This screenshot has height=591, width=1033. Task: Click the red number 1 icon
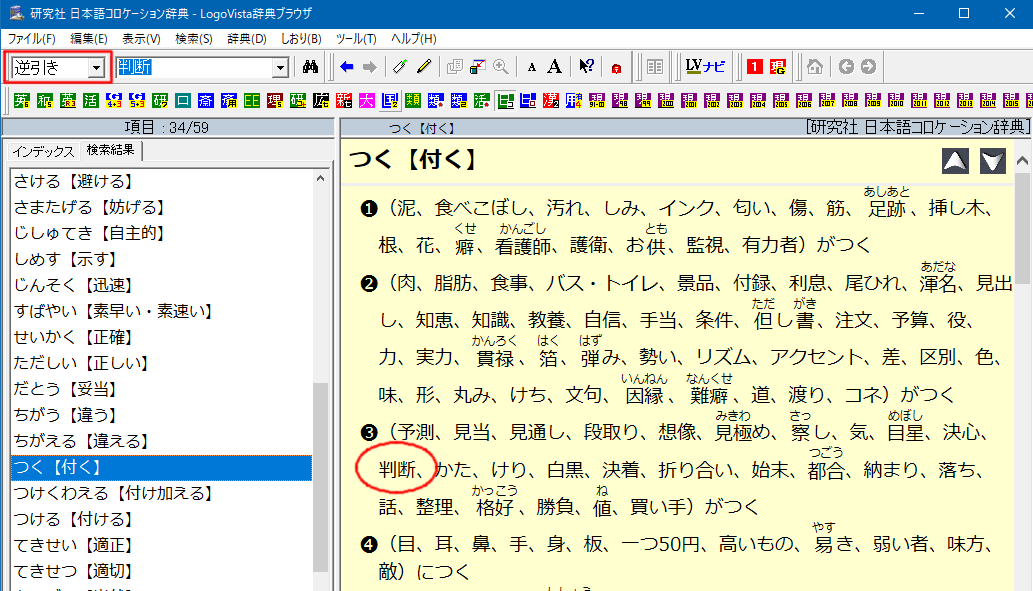click(755, 67)
